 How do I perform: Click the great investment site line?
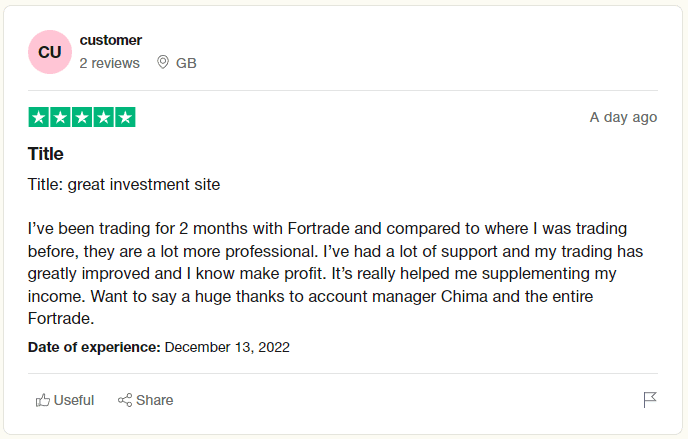point(124,185)
